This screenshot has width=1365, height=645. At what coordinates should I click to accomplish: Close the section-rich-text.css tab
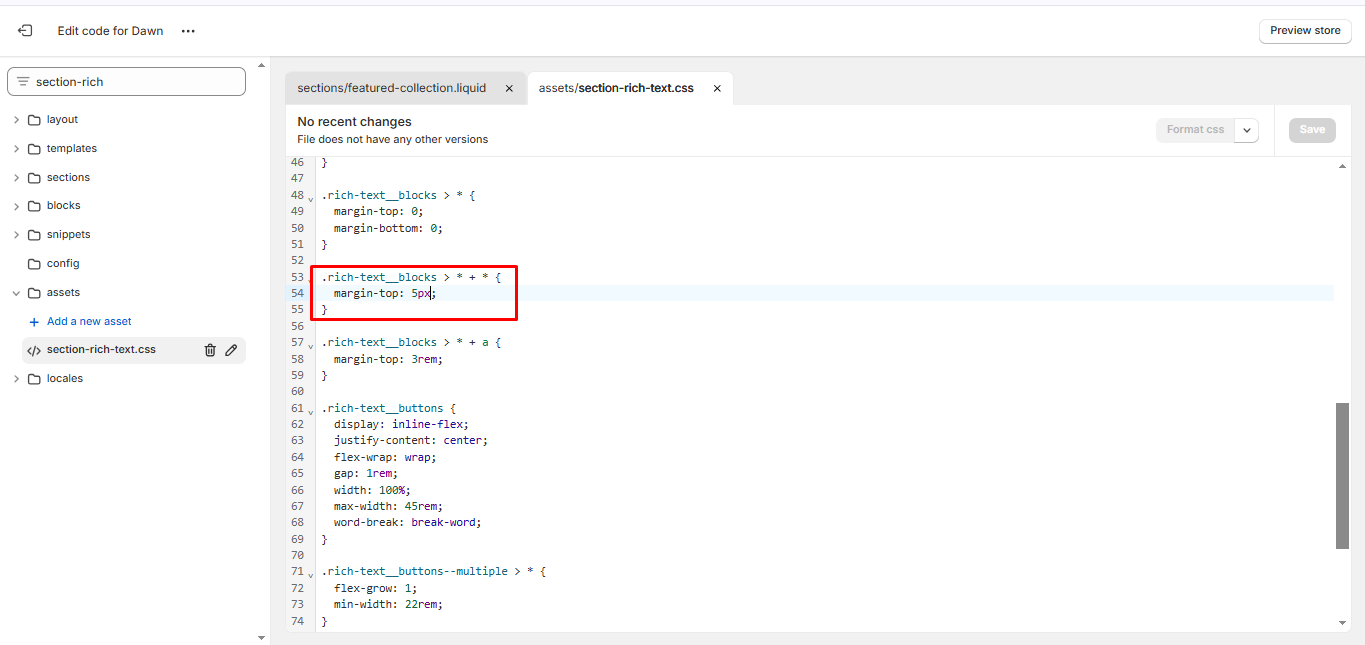(717, 88)
